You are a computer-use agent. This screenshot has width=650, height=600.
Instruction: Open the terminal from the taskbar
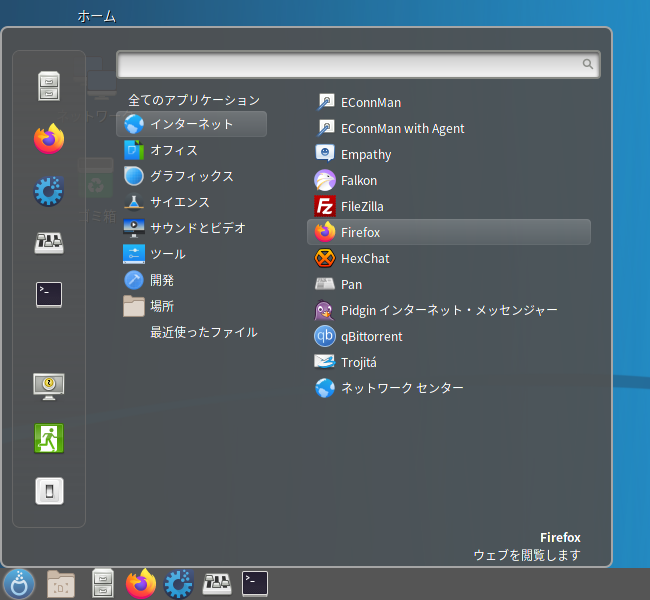point(255,584)
